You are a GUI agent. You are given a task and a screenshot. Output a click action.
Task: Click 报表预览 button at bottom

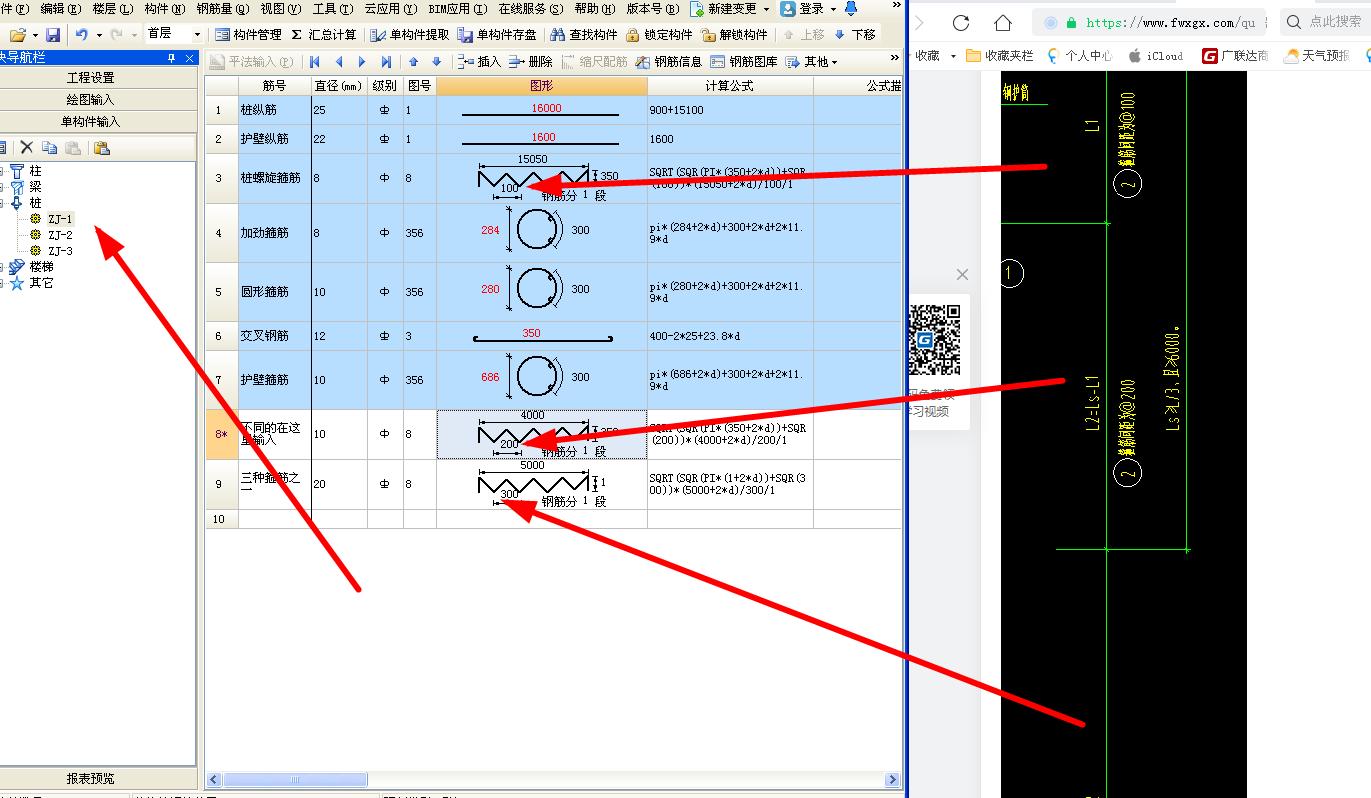coord(91,778)
